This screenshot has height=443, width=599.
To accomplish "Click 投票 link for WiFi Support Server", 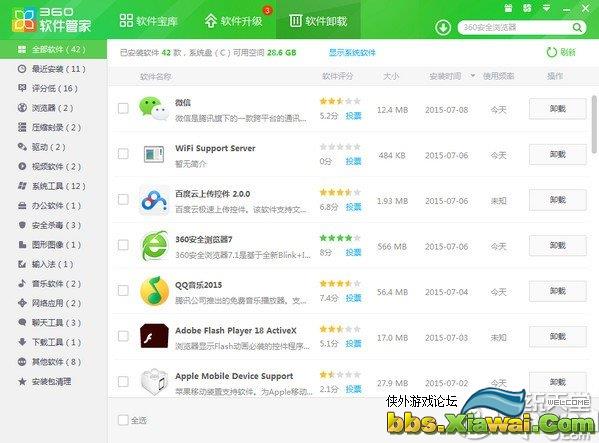I will (353, 162).
